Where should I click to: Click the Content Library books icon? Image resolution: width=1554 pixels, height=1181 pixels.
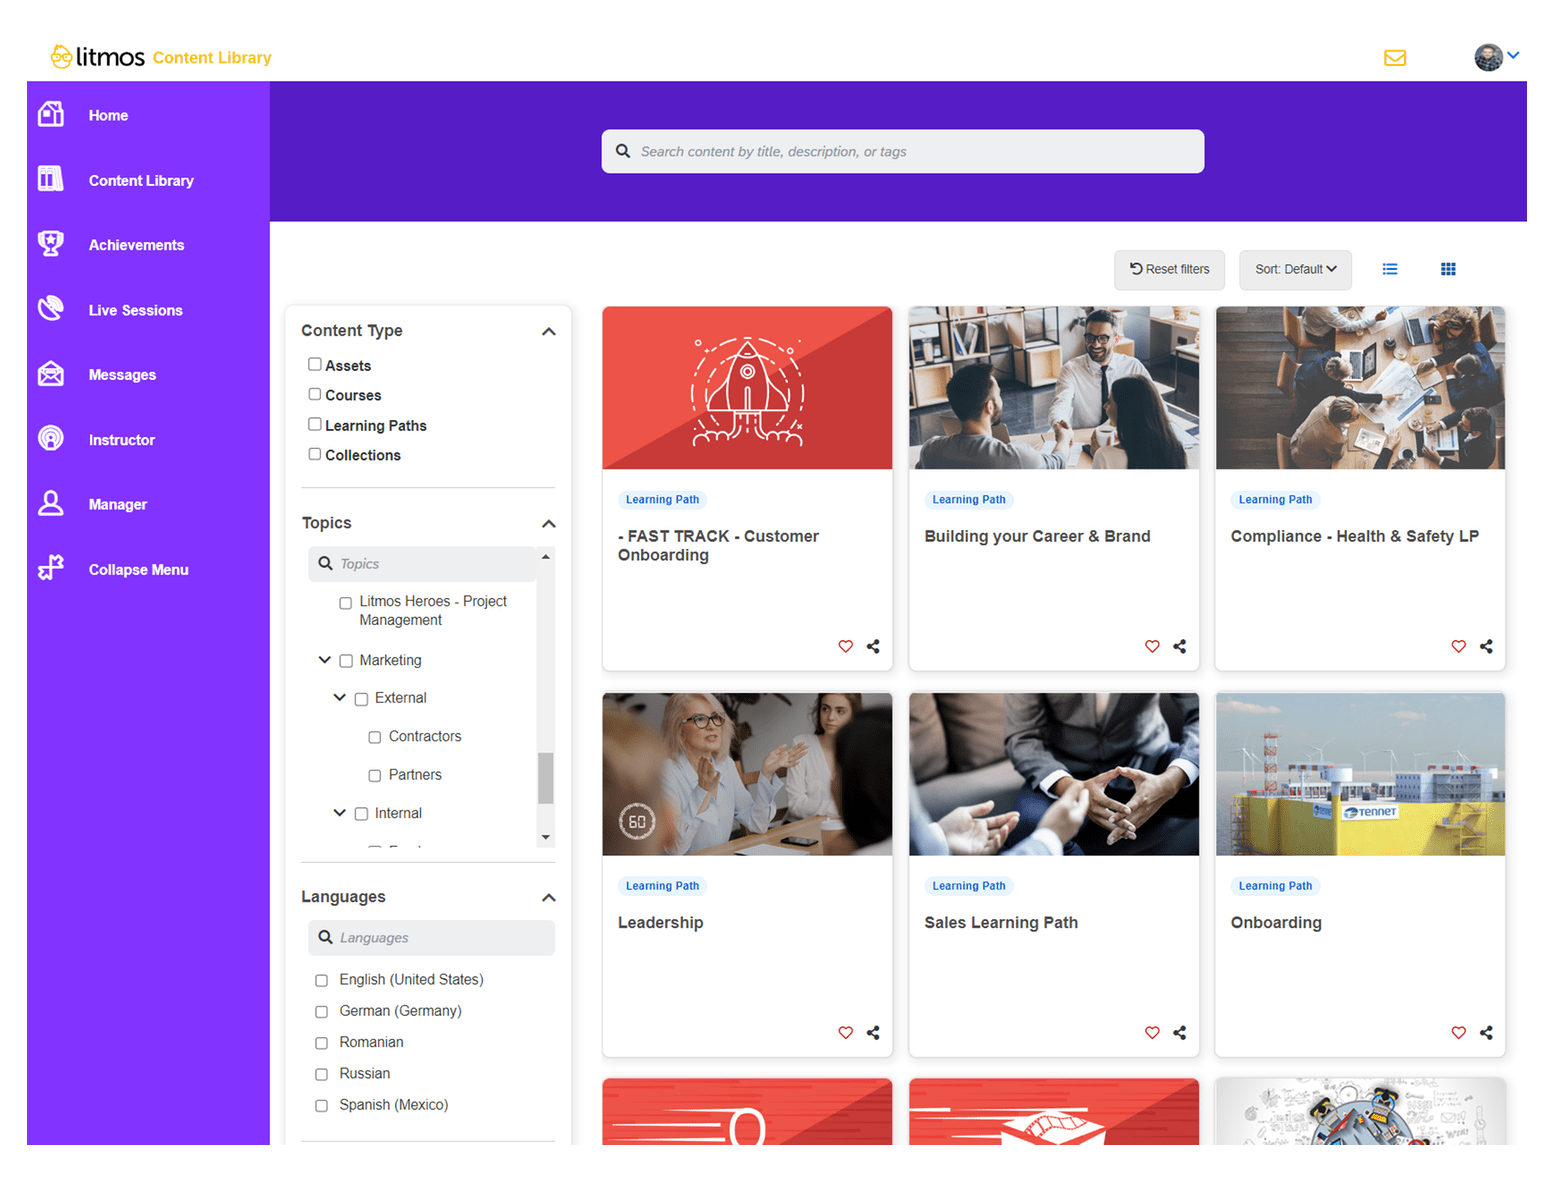coord(51,179)
